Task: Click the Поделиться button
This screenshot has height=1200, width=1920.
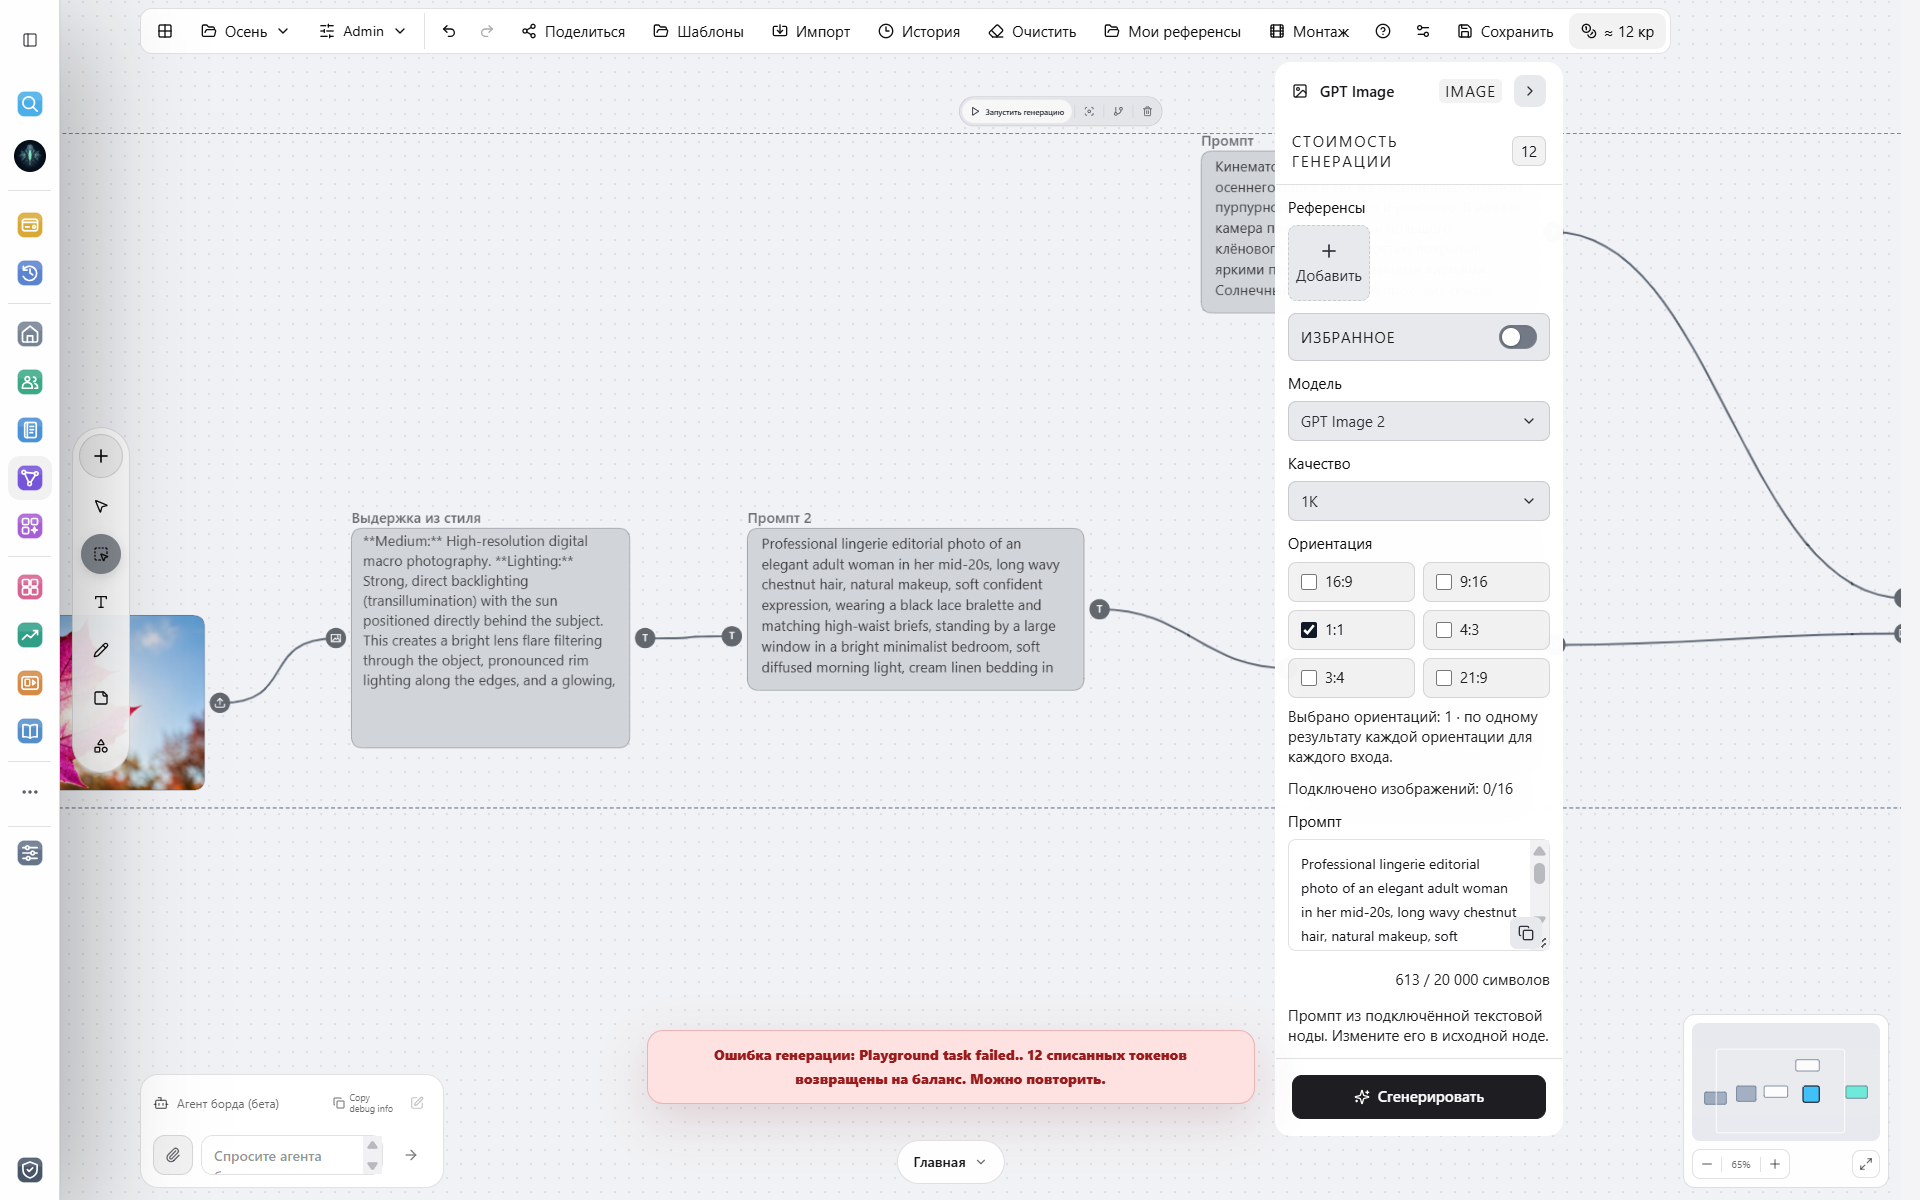Action: pyautogui.click(x=573, y=31)
